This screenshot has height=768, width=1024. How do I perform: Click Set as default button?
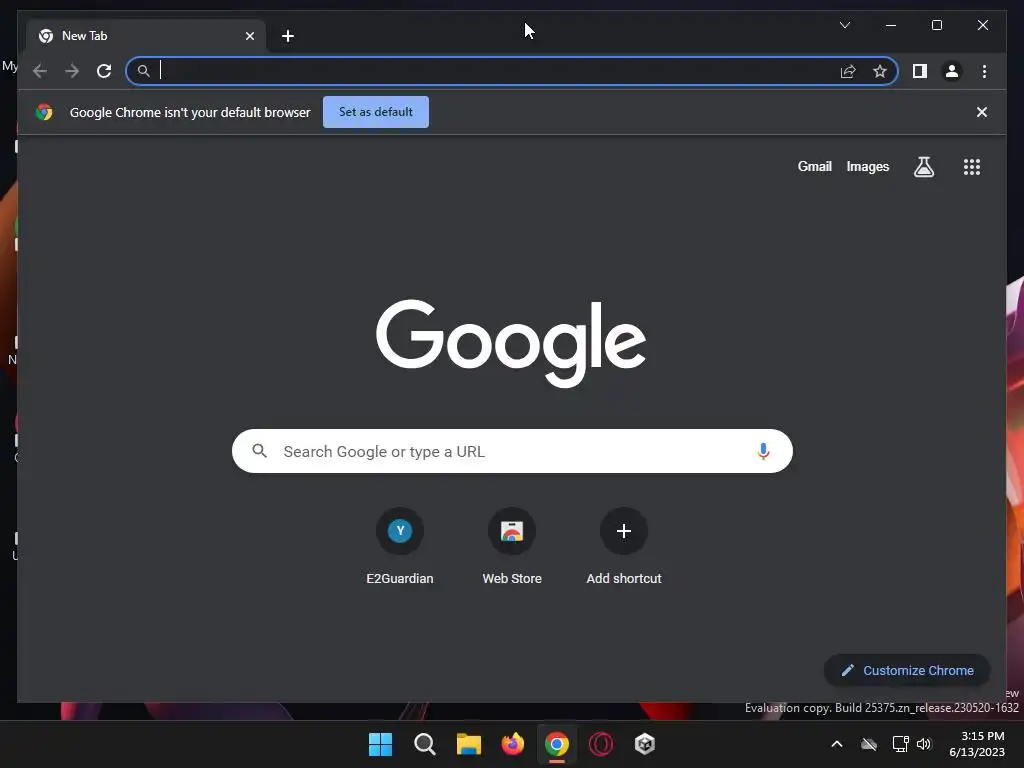tap(376, 112)
